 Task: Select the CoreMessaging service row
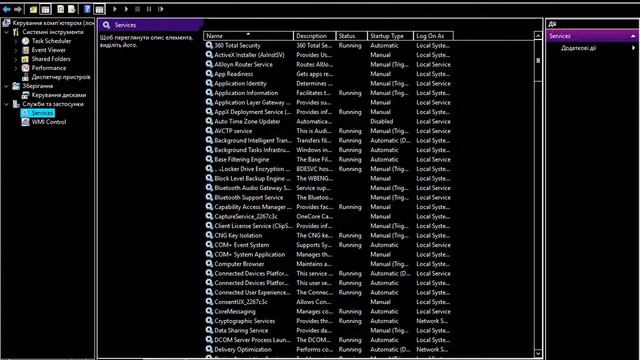click(x=328, y=311)
